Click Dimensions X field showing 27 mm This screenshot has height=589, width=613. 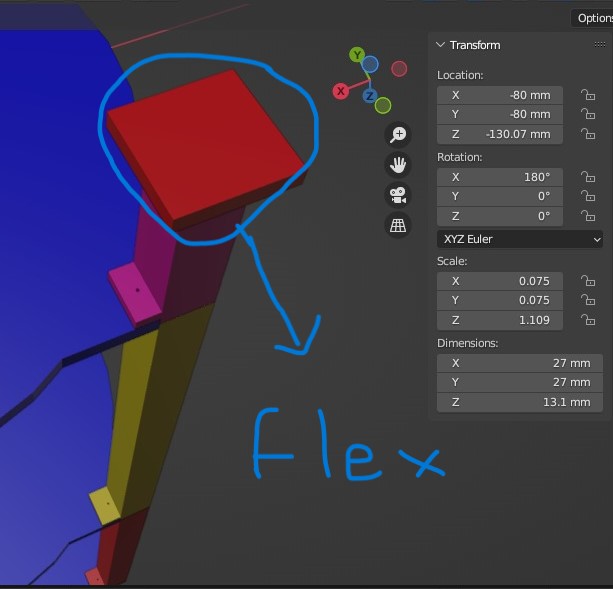[520, 363]
